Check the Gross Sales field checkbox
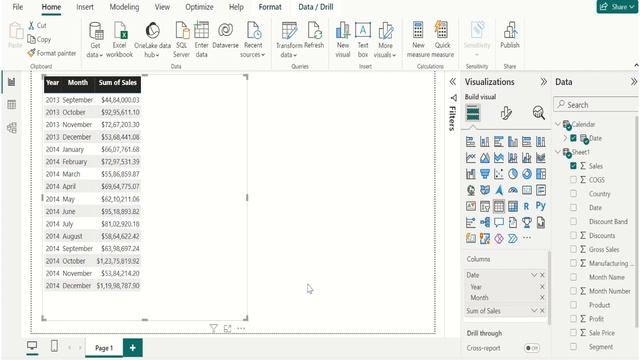The width and height of the screenshot is (640, 360). click(x=573, y=249)
